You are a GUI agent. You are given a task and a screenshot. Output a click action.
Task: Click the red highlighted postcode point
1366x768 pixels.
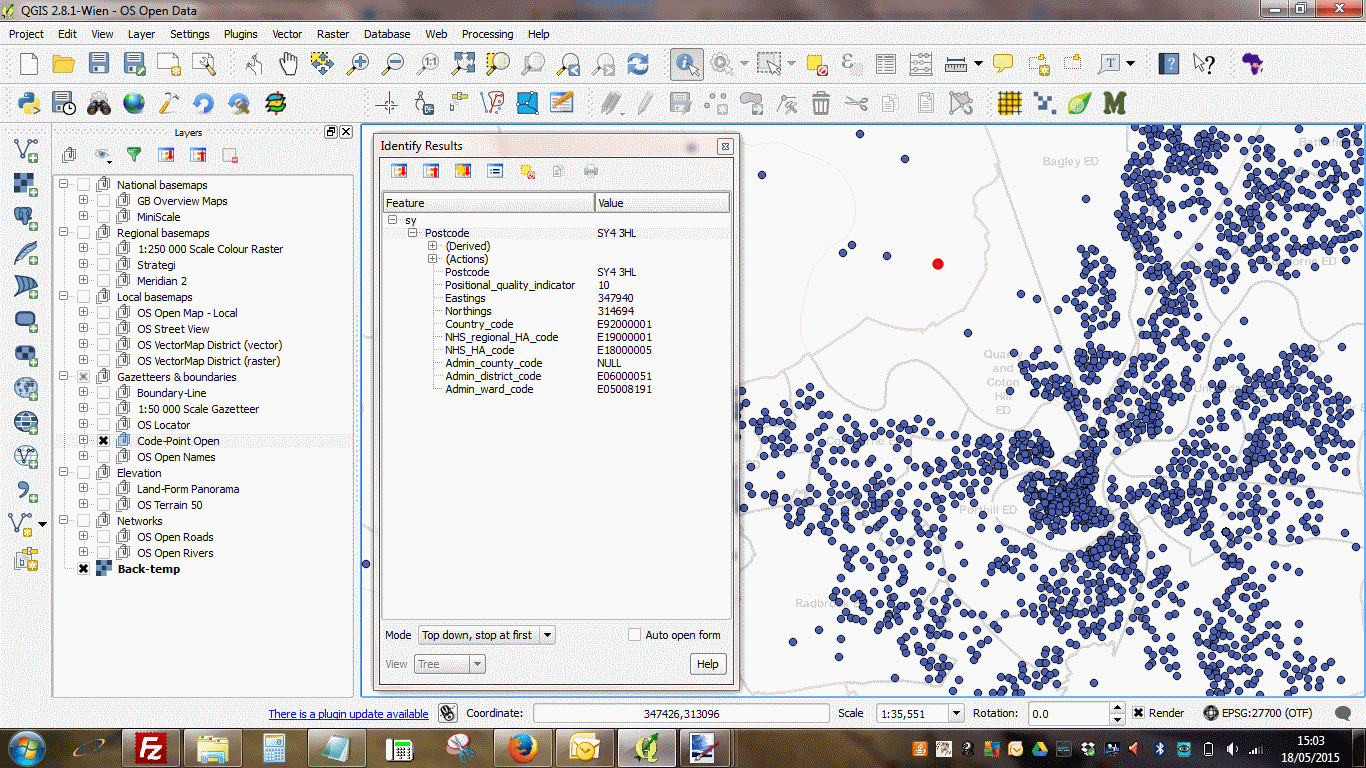coord(938,264)
